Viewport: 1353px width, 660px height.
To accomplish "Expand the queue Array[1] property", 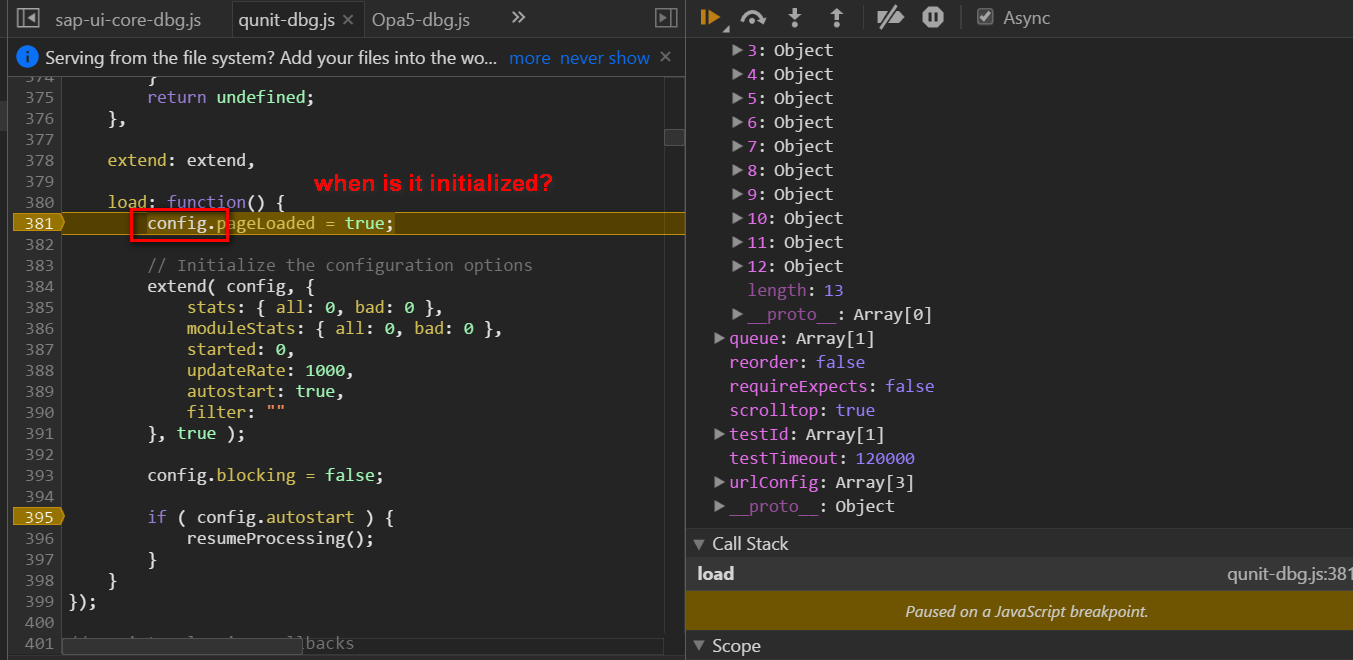I will (720, 338).
